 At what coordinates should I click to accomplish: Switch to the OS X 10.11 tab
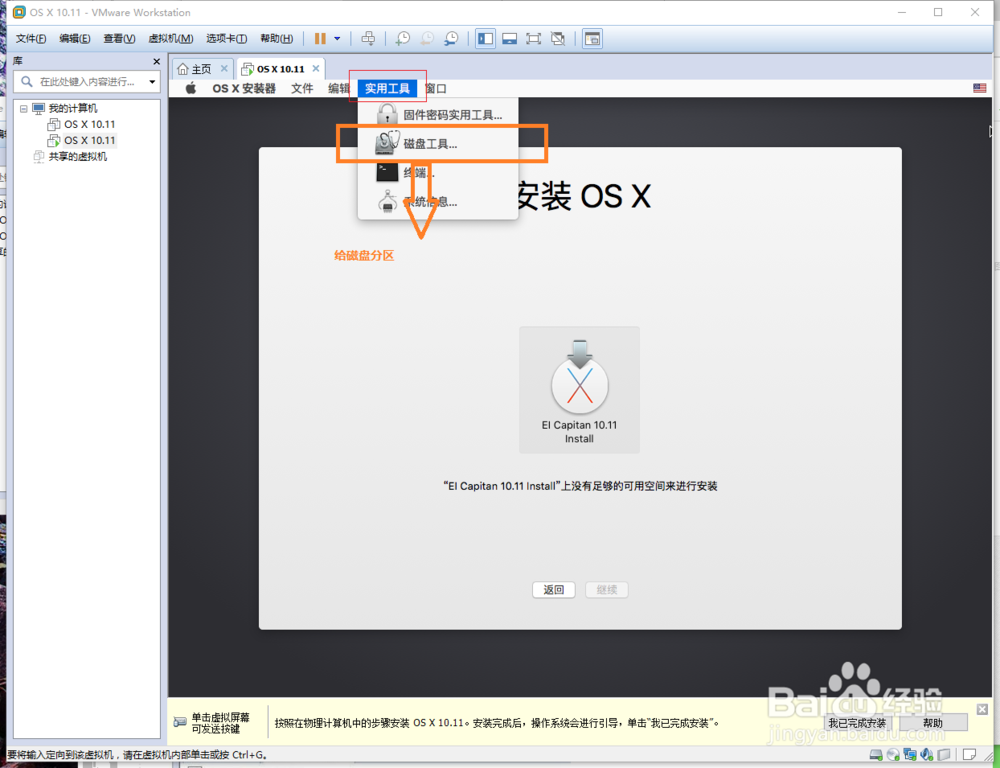coord(281,69)
